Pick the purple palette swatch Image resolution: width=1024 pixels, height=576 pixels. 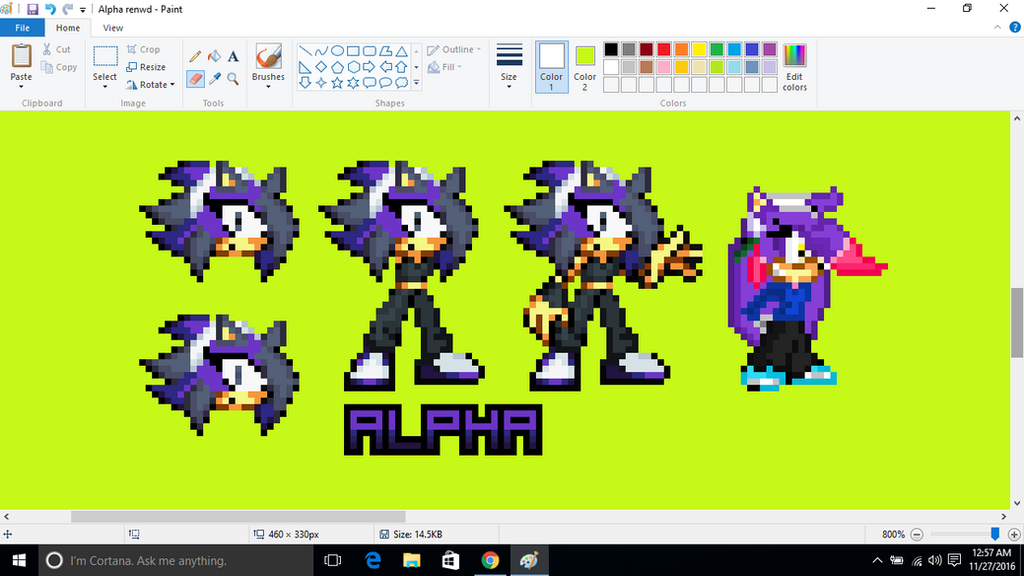click(x=770, y=50)
